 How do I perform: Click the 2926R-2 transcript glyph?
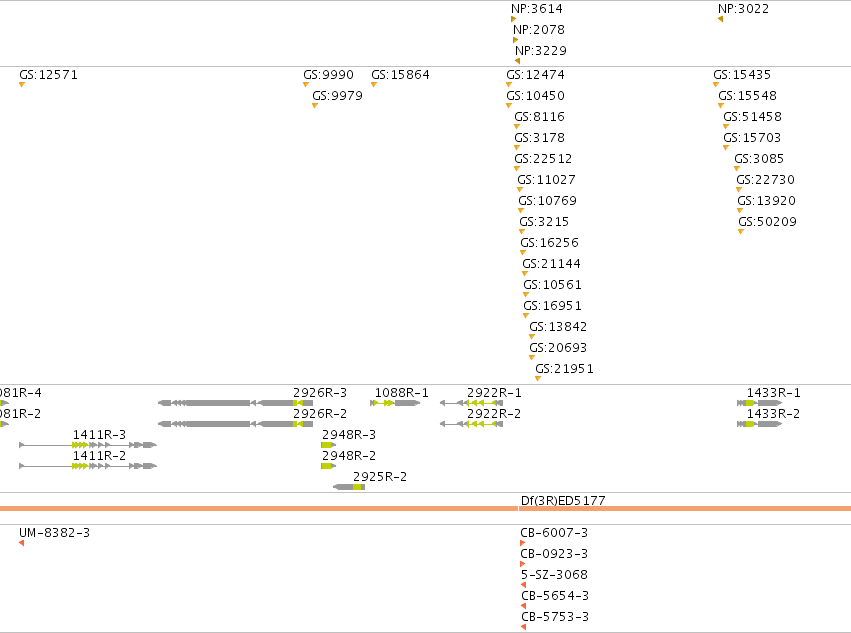[236, 424]
